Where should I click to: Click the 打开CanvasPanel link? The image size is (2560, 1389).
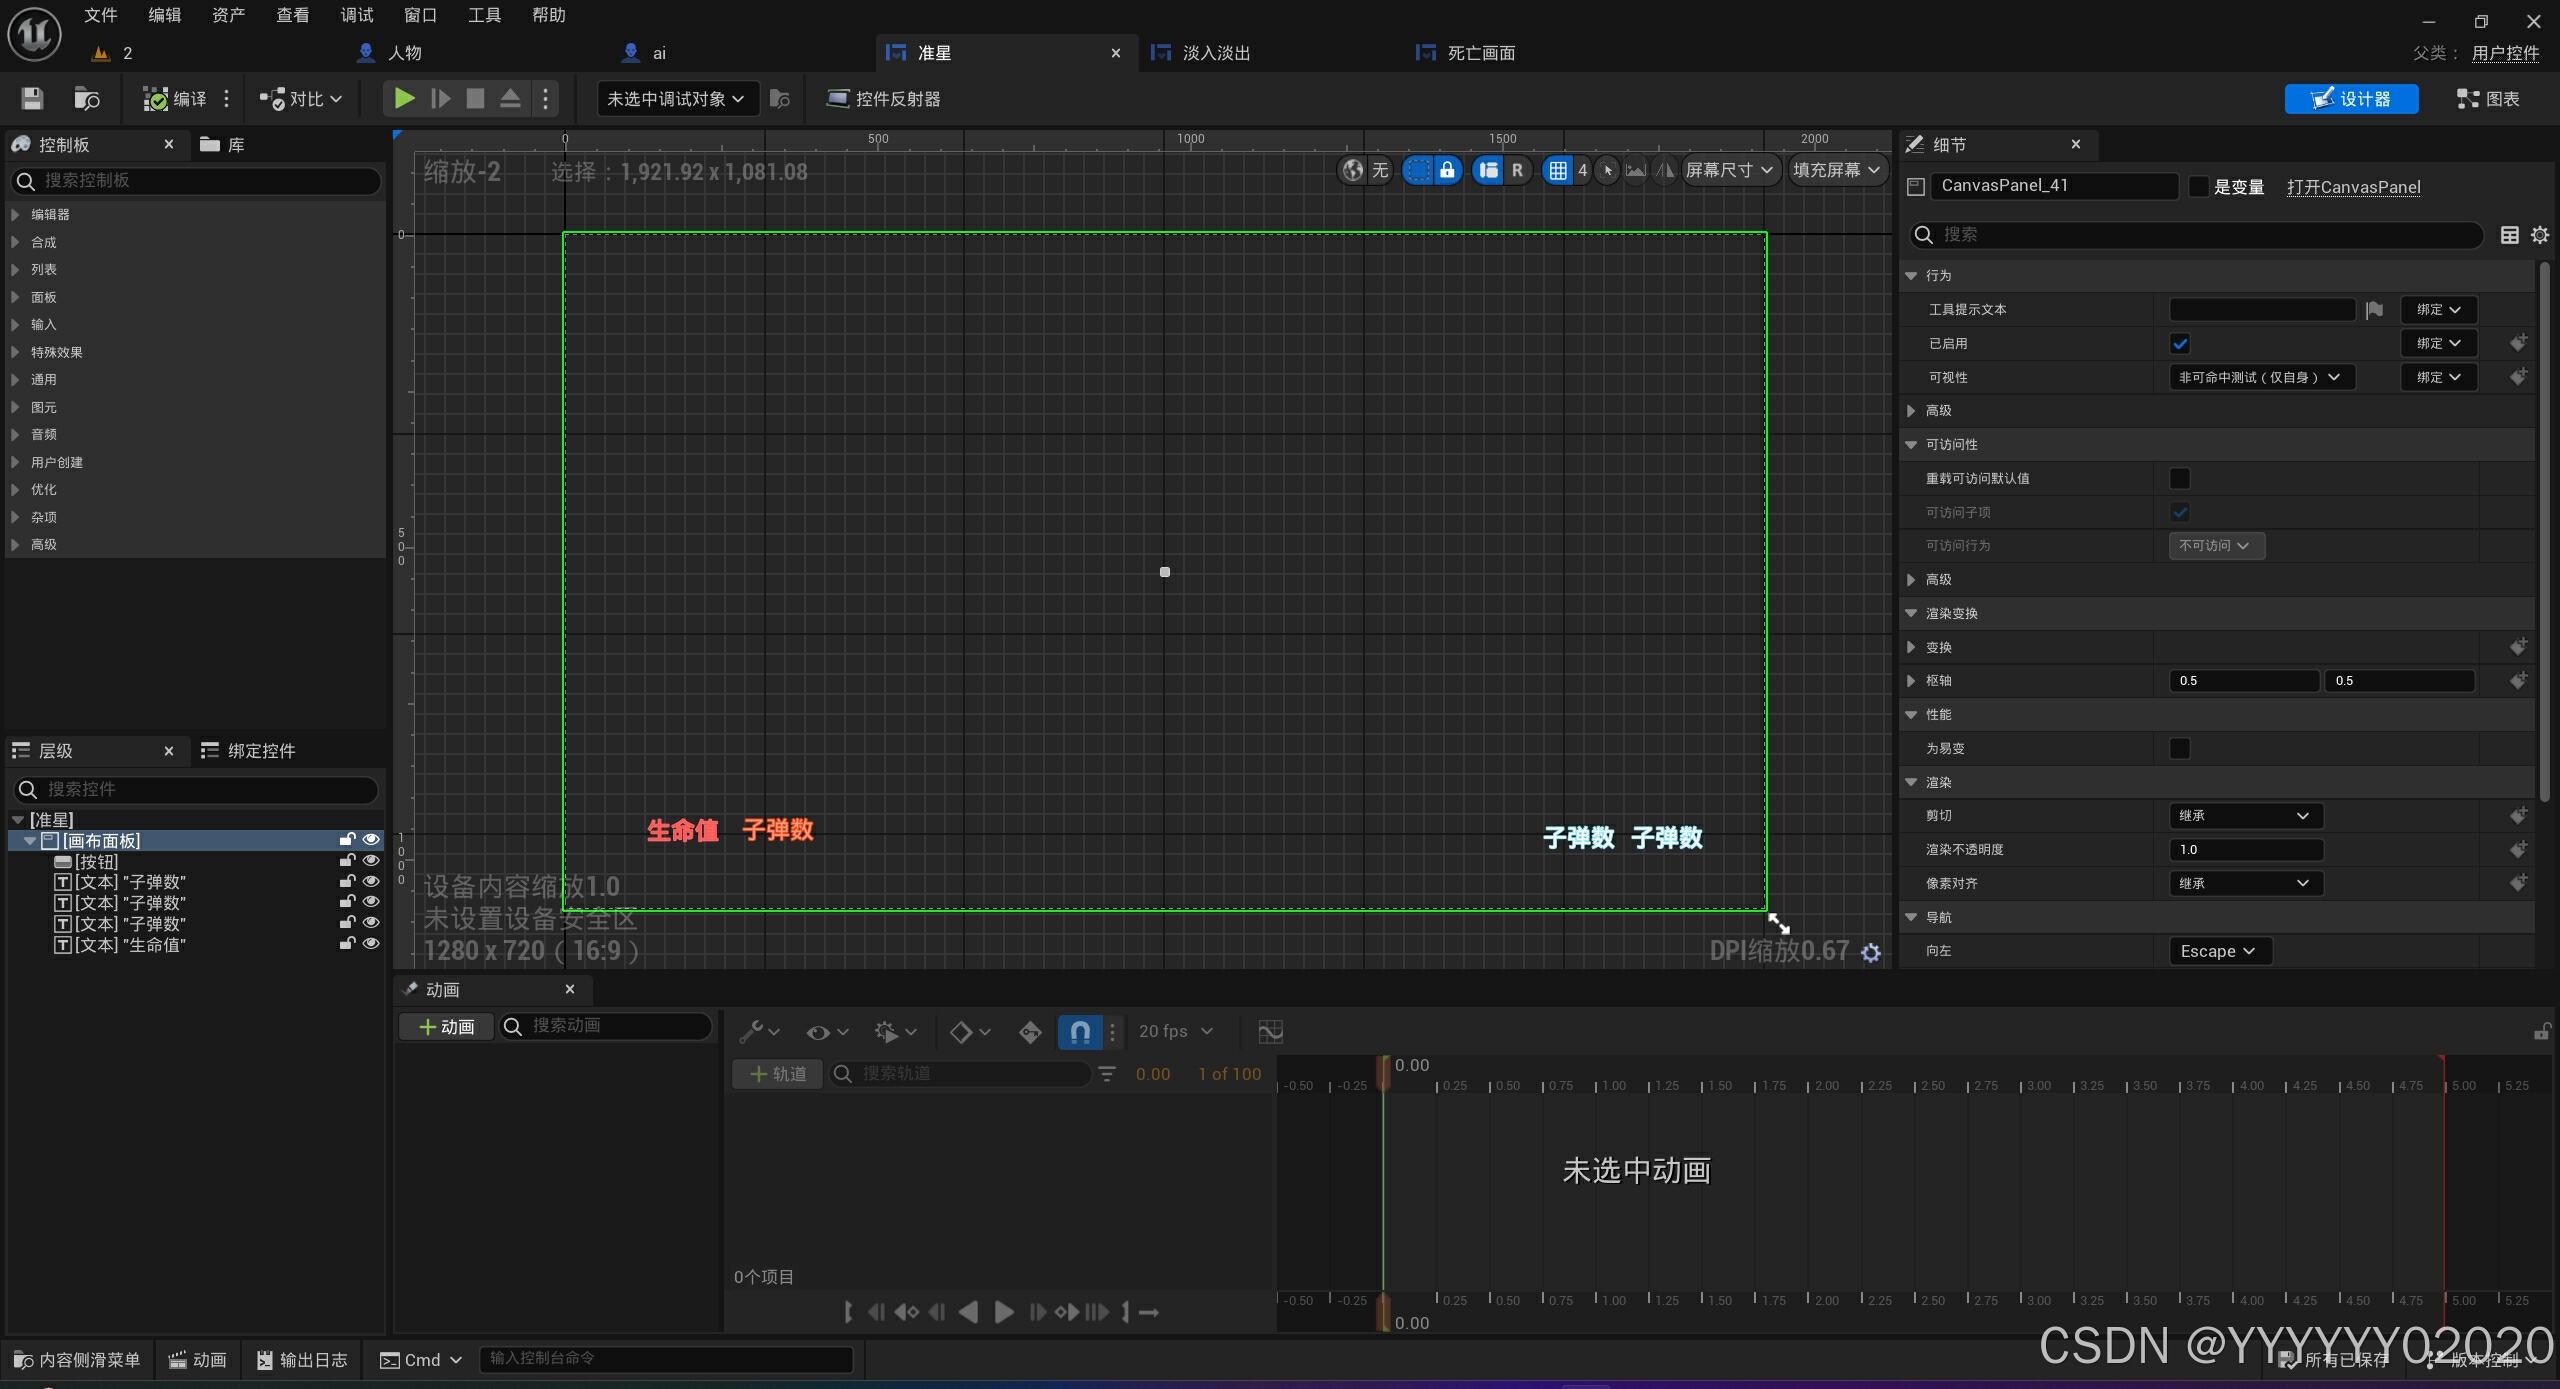click(2353, 186)
